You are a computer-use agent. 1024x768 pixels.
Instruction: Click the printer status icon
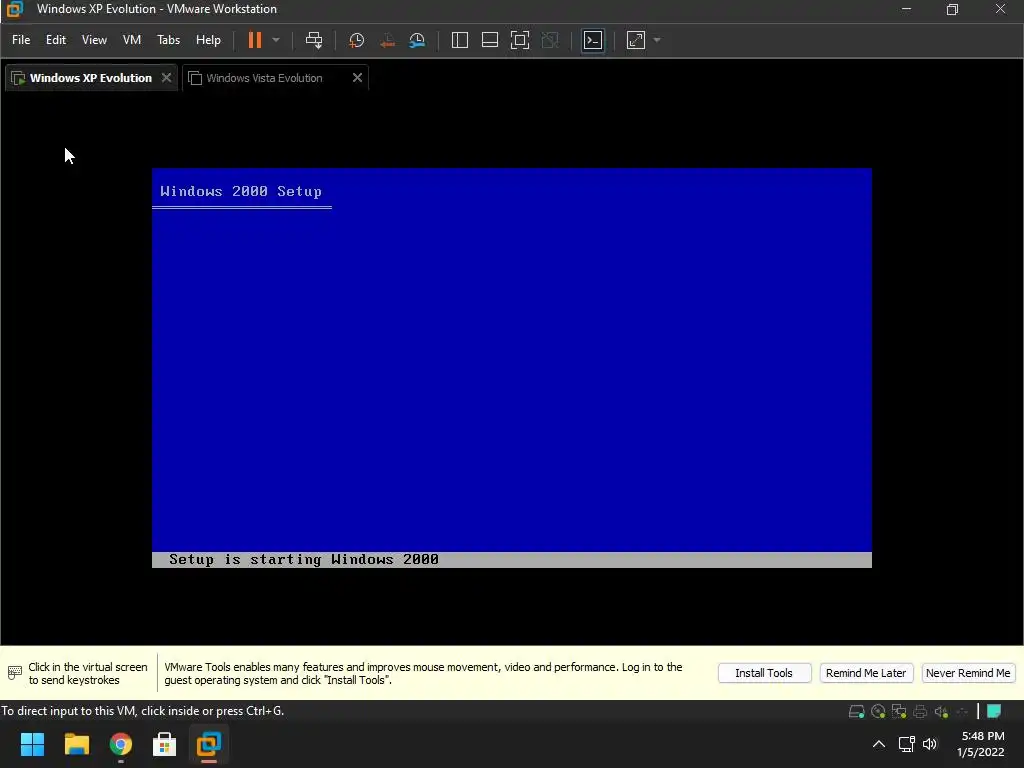pyautogui.click(x=920, y=711)
